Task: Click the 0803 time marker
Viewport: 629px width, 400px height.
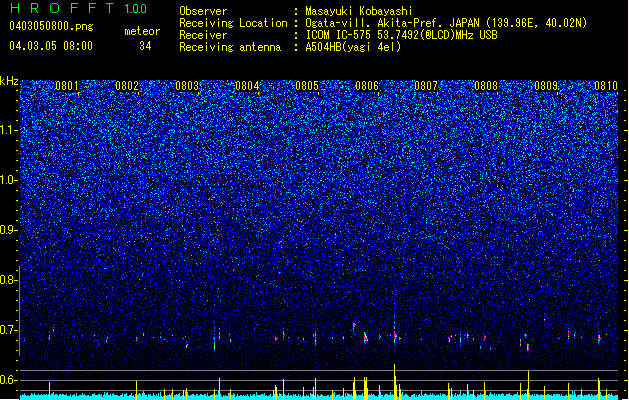Action: tap(187, 86)
